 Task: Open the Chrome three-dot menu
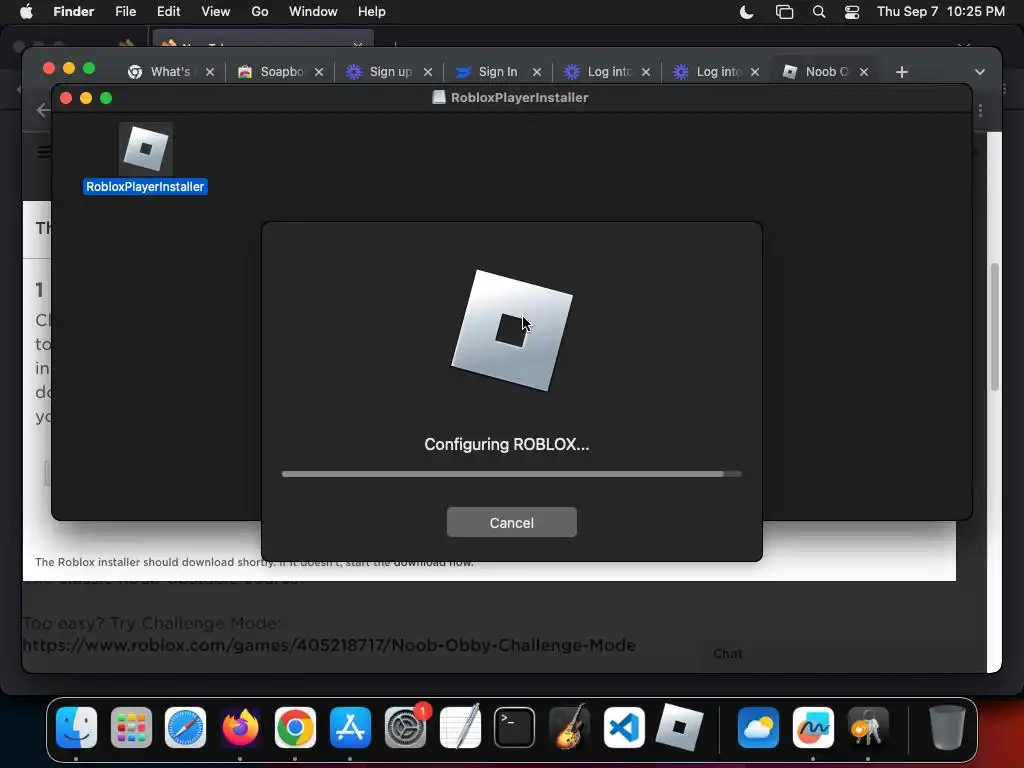click(980, 110)
